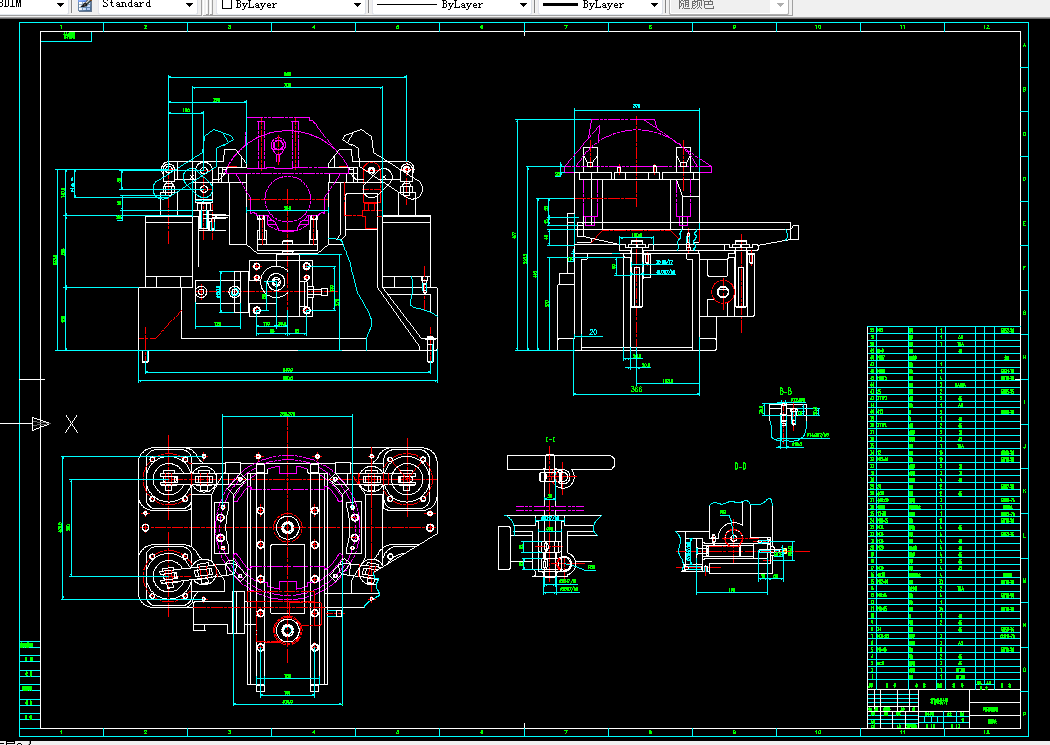
Task: Click the table style icon beside Standard
Action: pos(85,5)
